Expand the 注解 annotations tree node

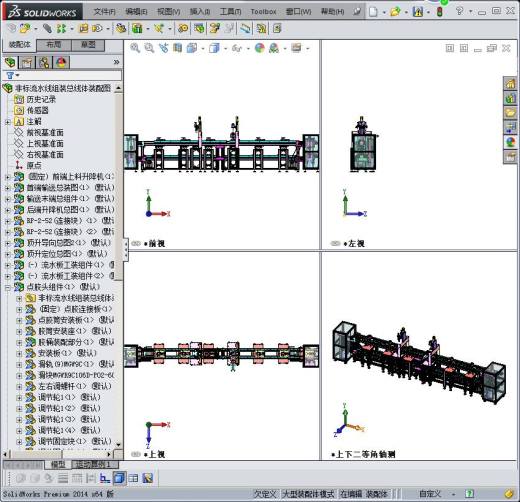coord(8,122)
